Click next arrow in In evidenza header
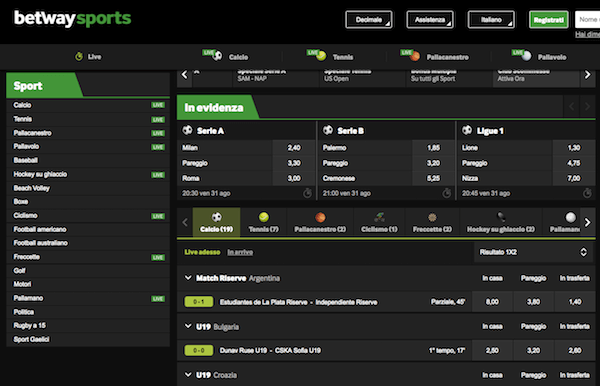Viewport: 600px width, 386px height. pyautogui.click(x=587, y=107)
